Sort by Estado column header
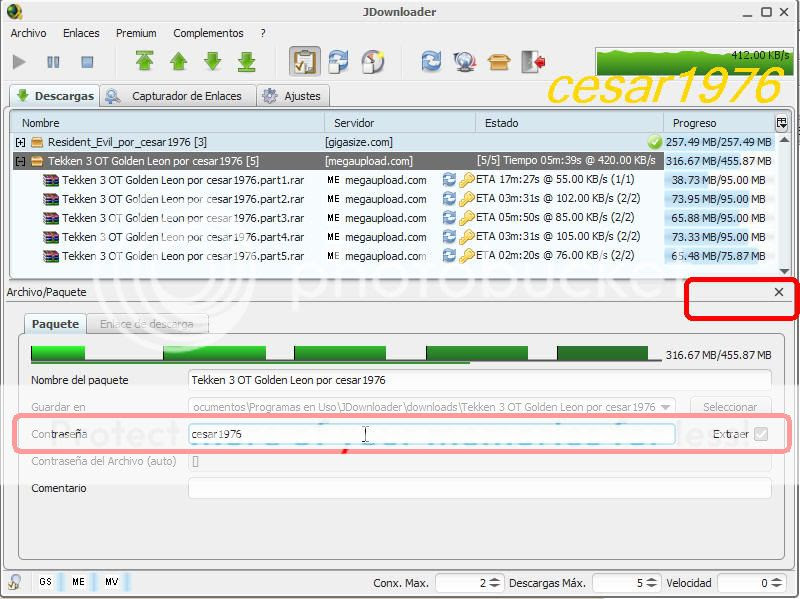 pos(569,123)
